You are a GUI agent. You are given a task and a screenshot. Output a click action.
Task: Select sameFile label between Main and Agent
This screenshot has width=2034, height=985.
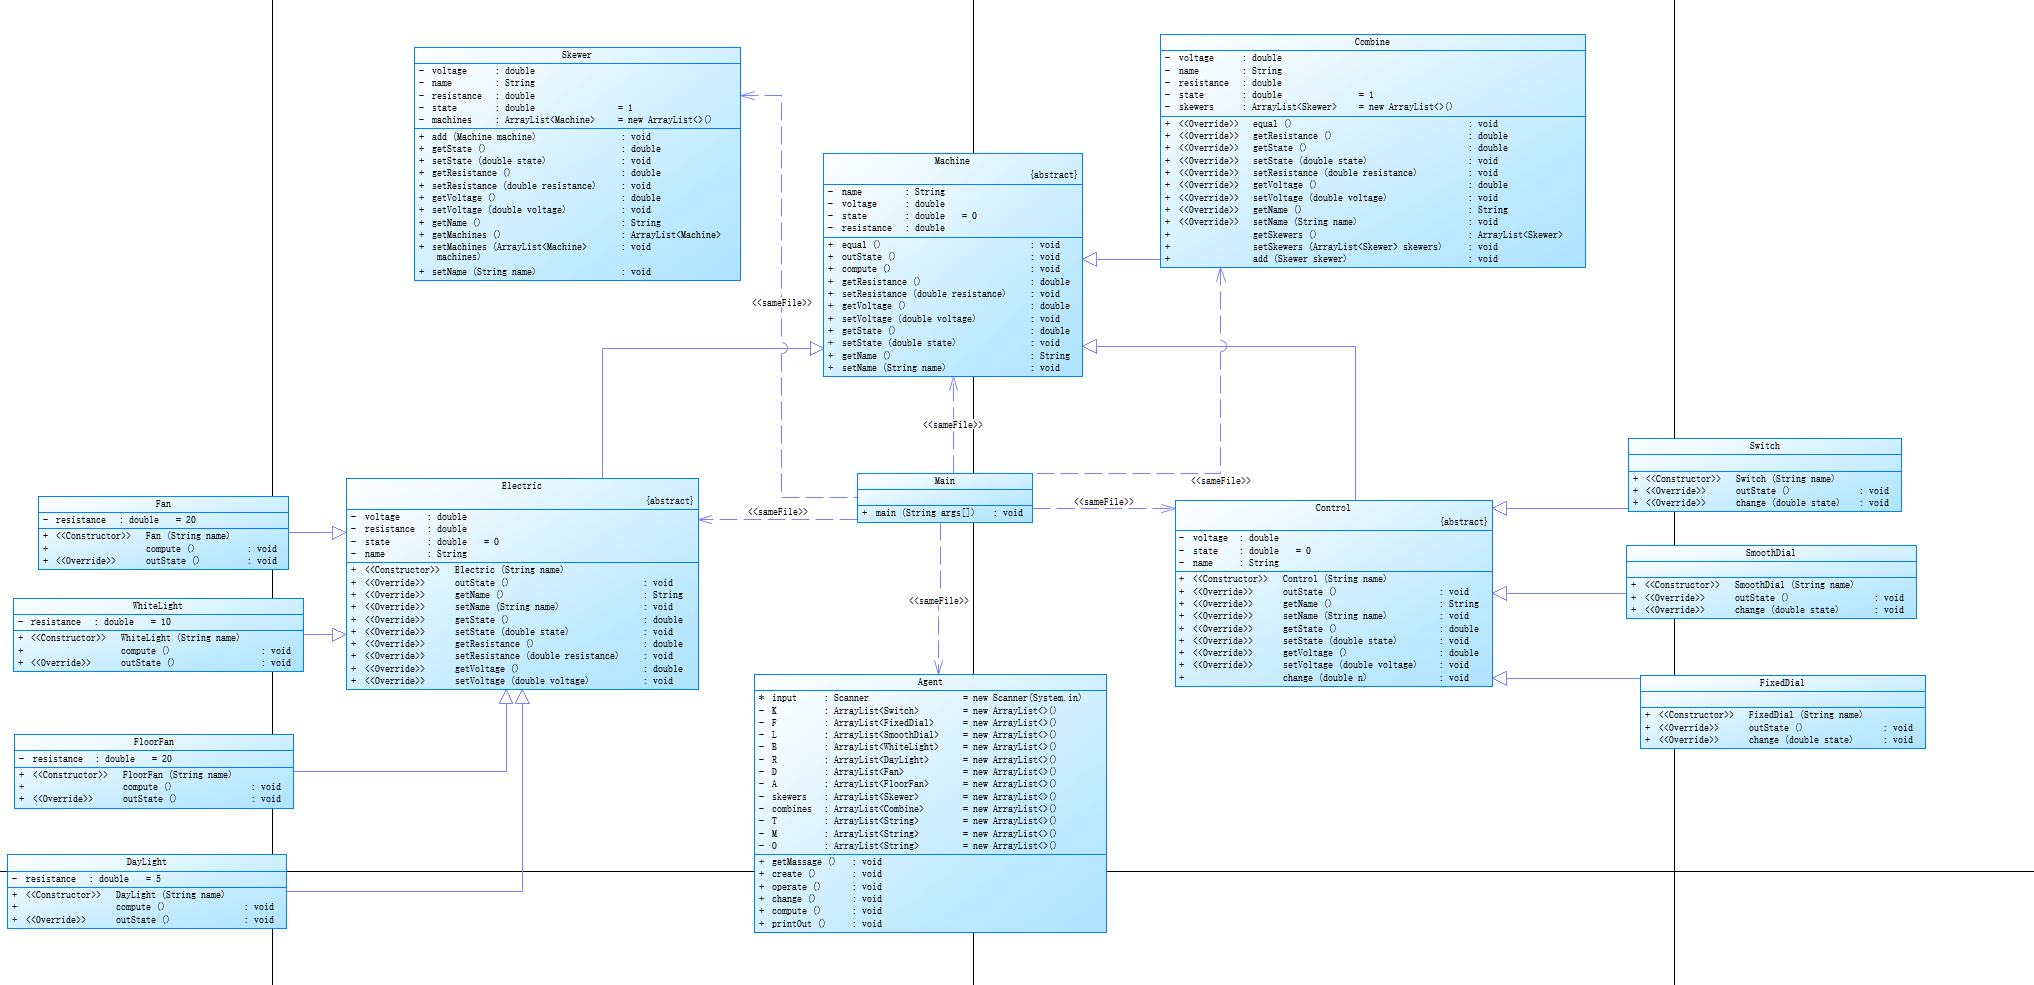tap(938, 601)
